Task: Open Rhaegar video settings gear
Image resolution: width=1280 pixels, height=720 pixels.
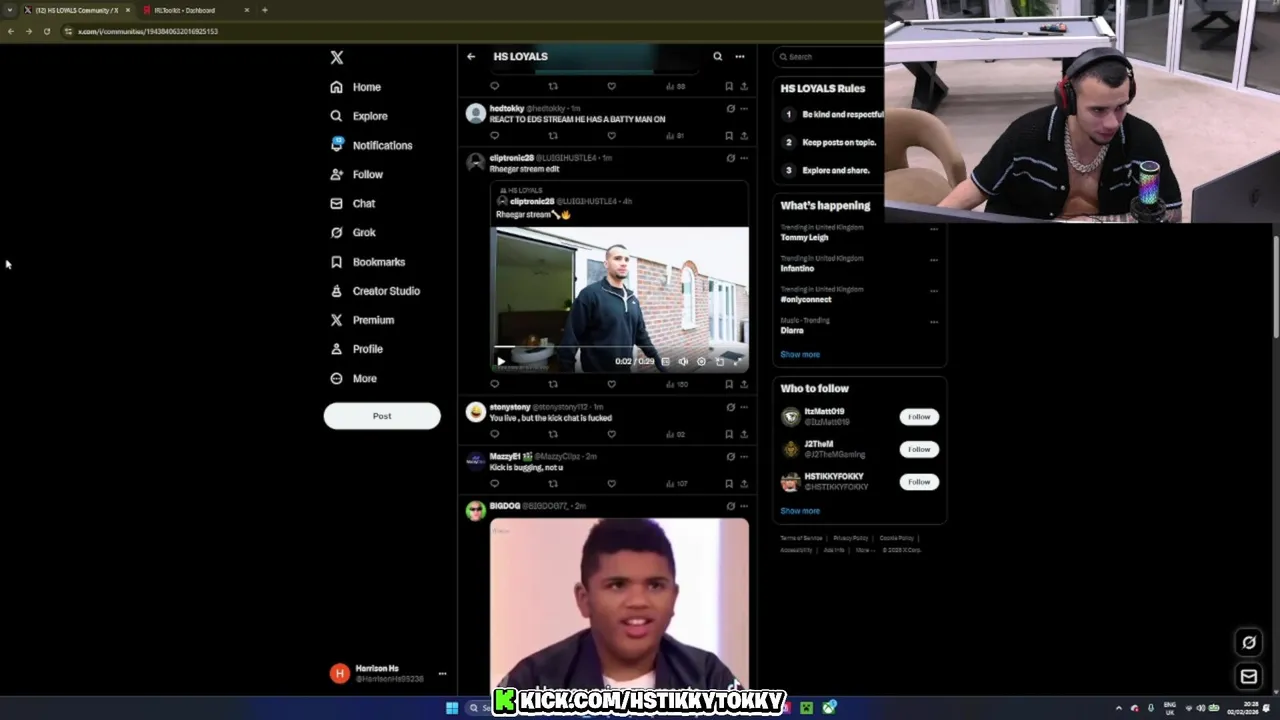Action: [701, 361]
